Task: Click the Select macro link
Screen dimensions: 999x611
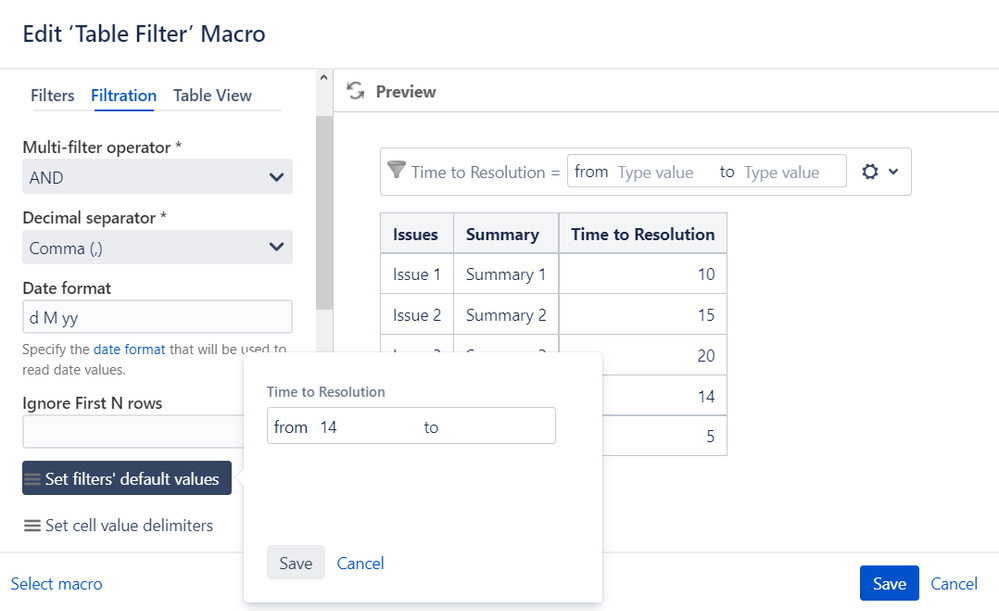Action: pyautogui.click(x=56, y=584)
